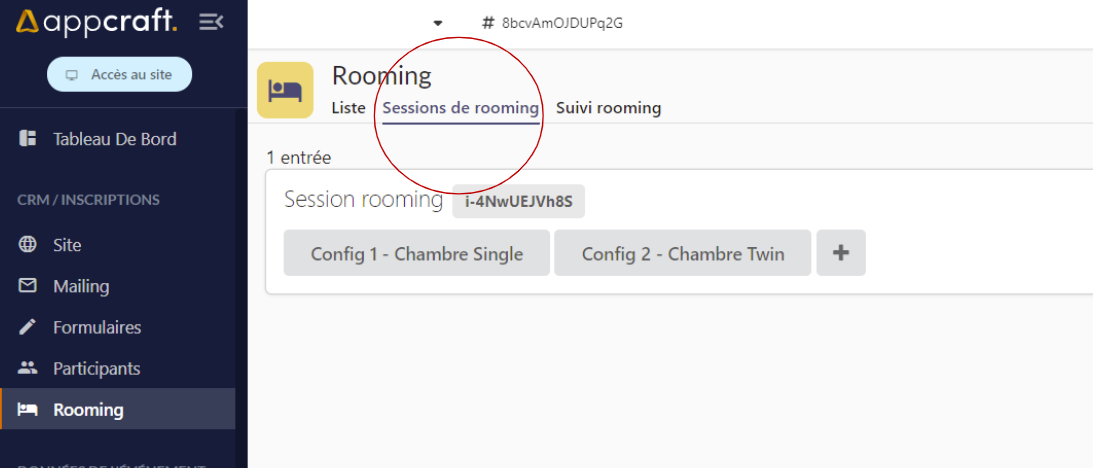
Task: Click the Tableau De Bord dashboard icon
Action: point(28,139)
